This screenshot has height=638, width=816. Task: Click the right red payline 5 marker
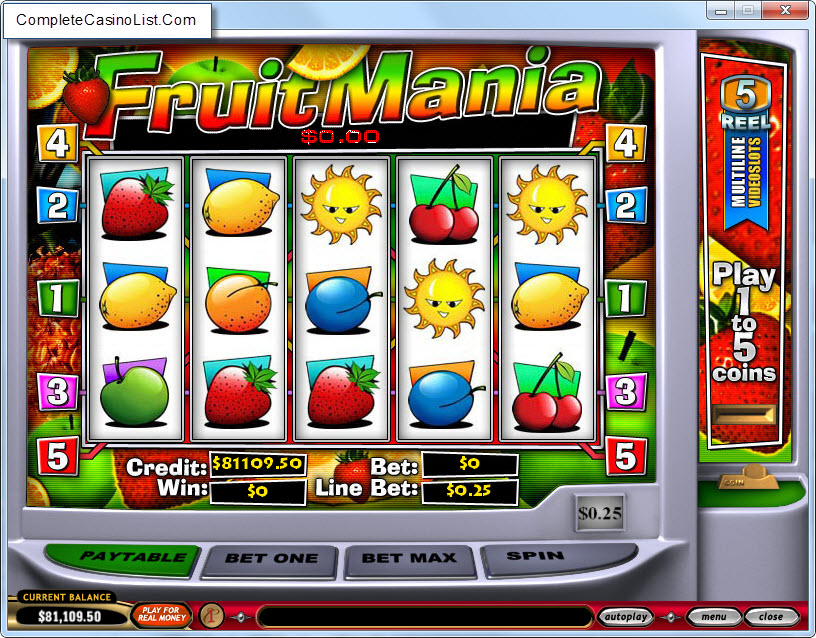(626, 456)
